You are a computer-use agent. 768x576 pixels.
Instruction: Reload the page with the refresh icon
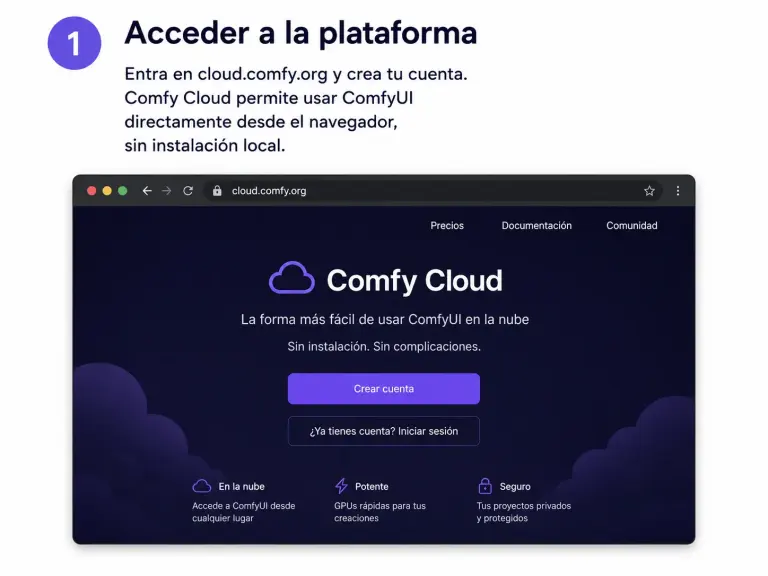[x=188, y=191]
